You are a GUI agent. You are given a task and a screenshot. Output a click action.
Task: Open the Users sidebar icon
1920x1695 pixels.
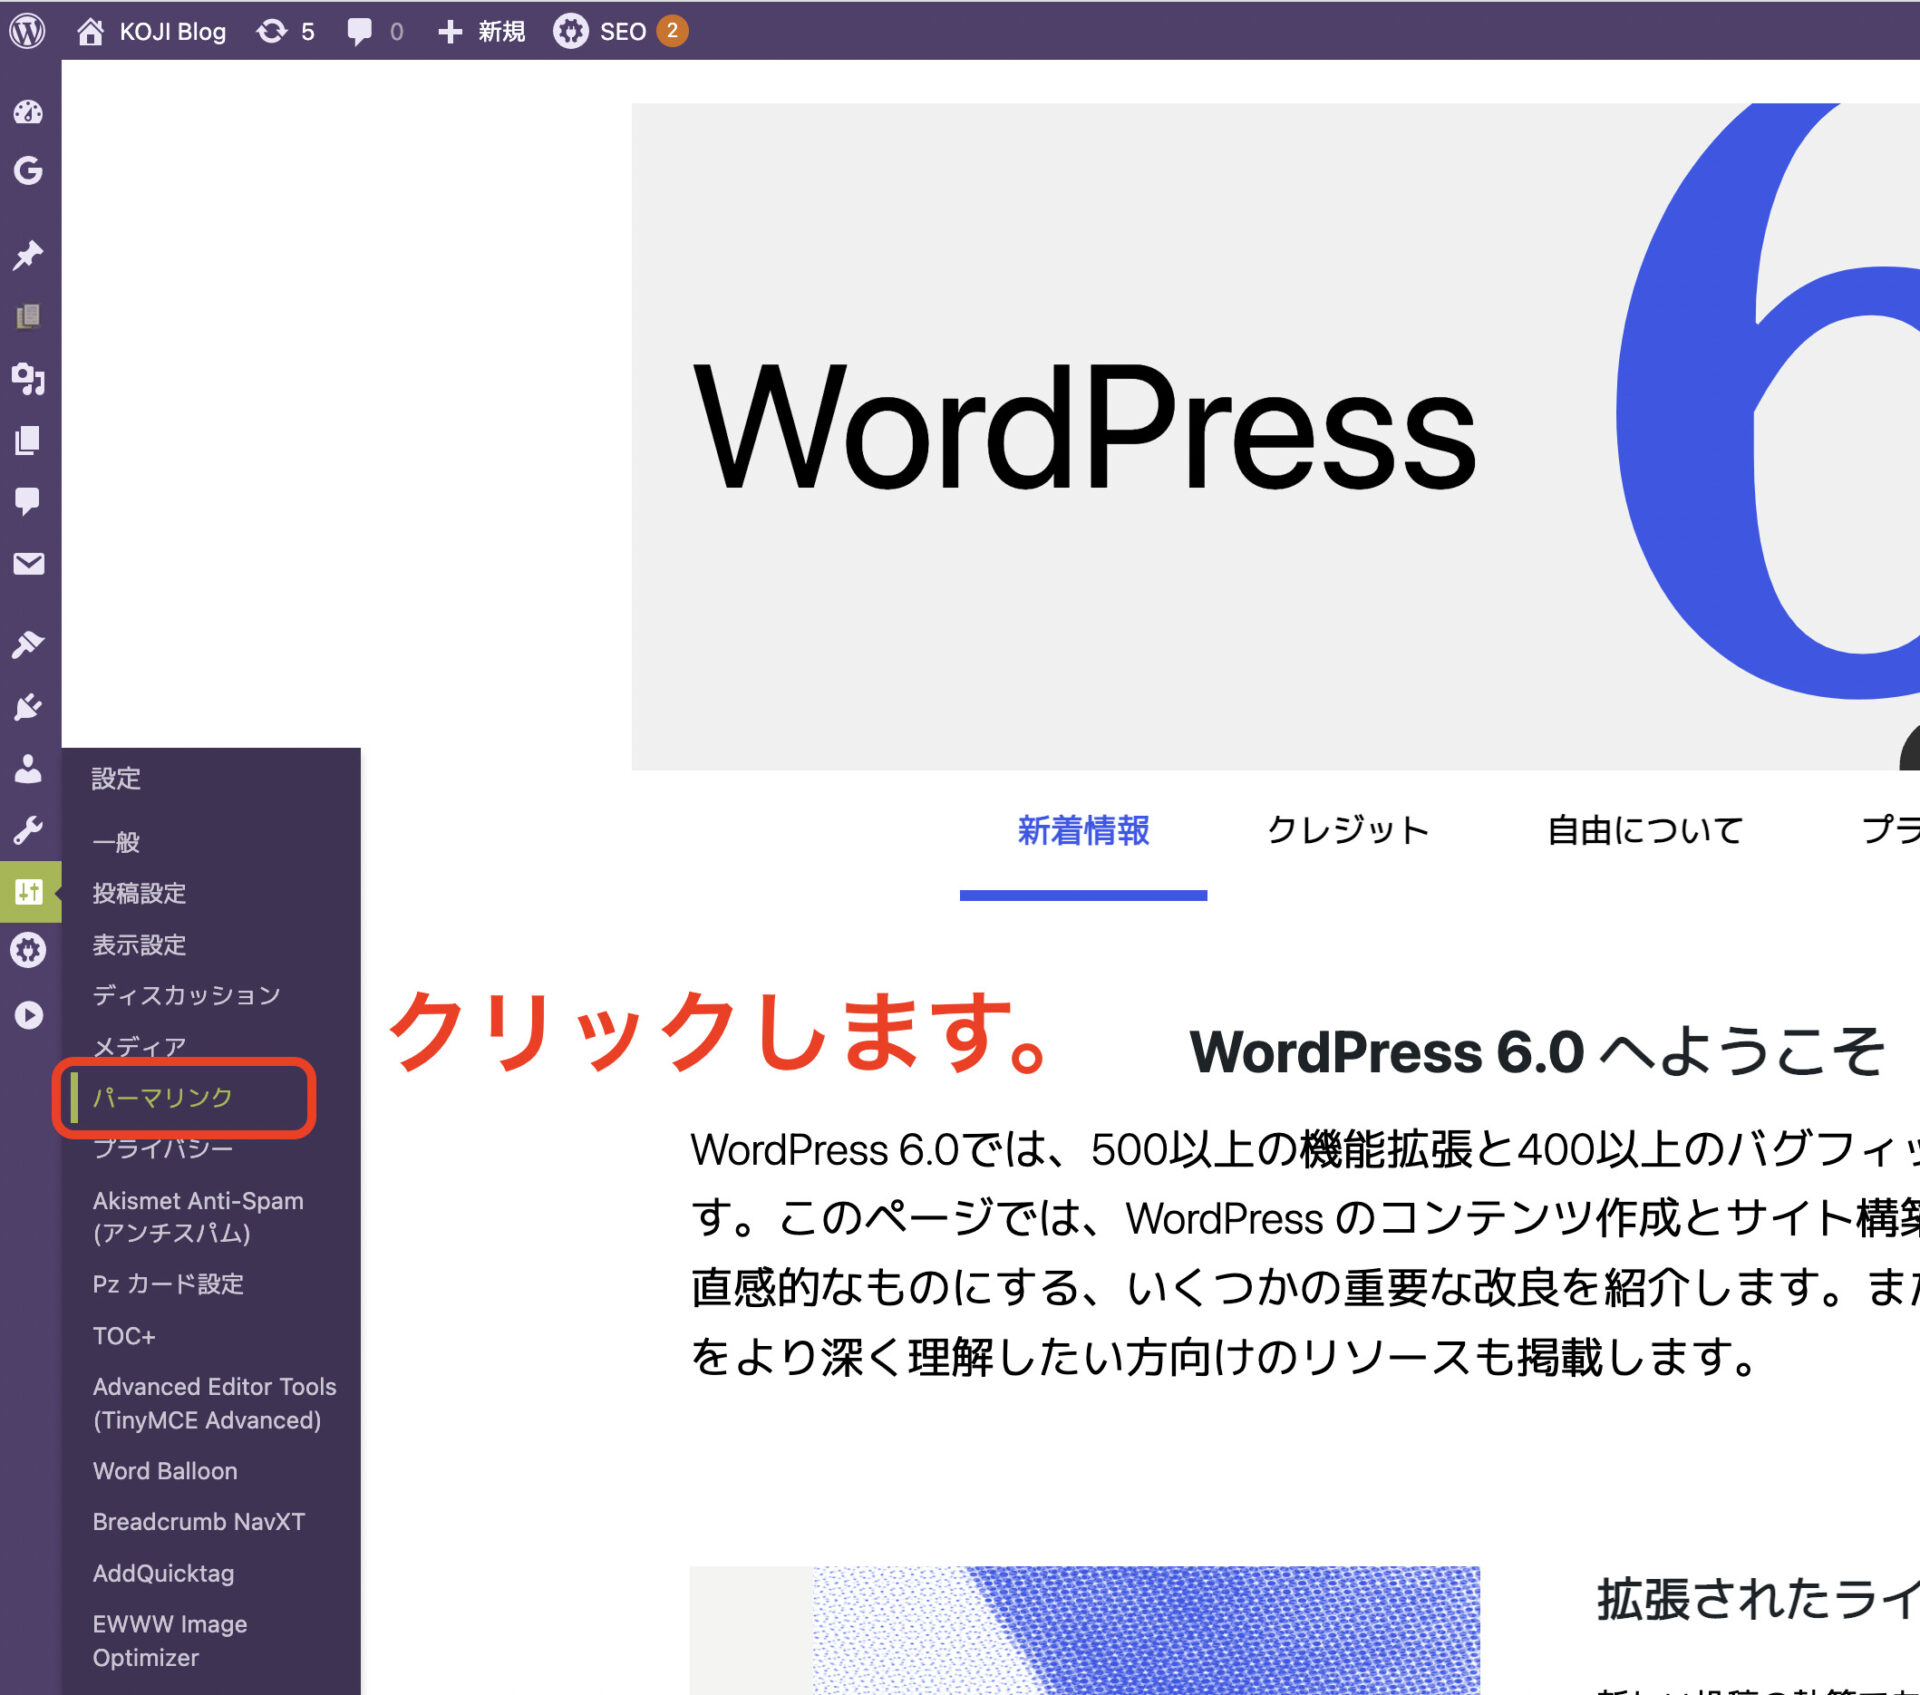pyautogui.click(x=28, y=768)
